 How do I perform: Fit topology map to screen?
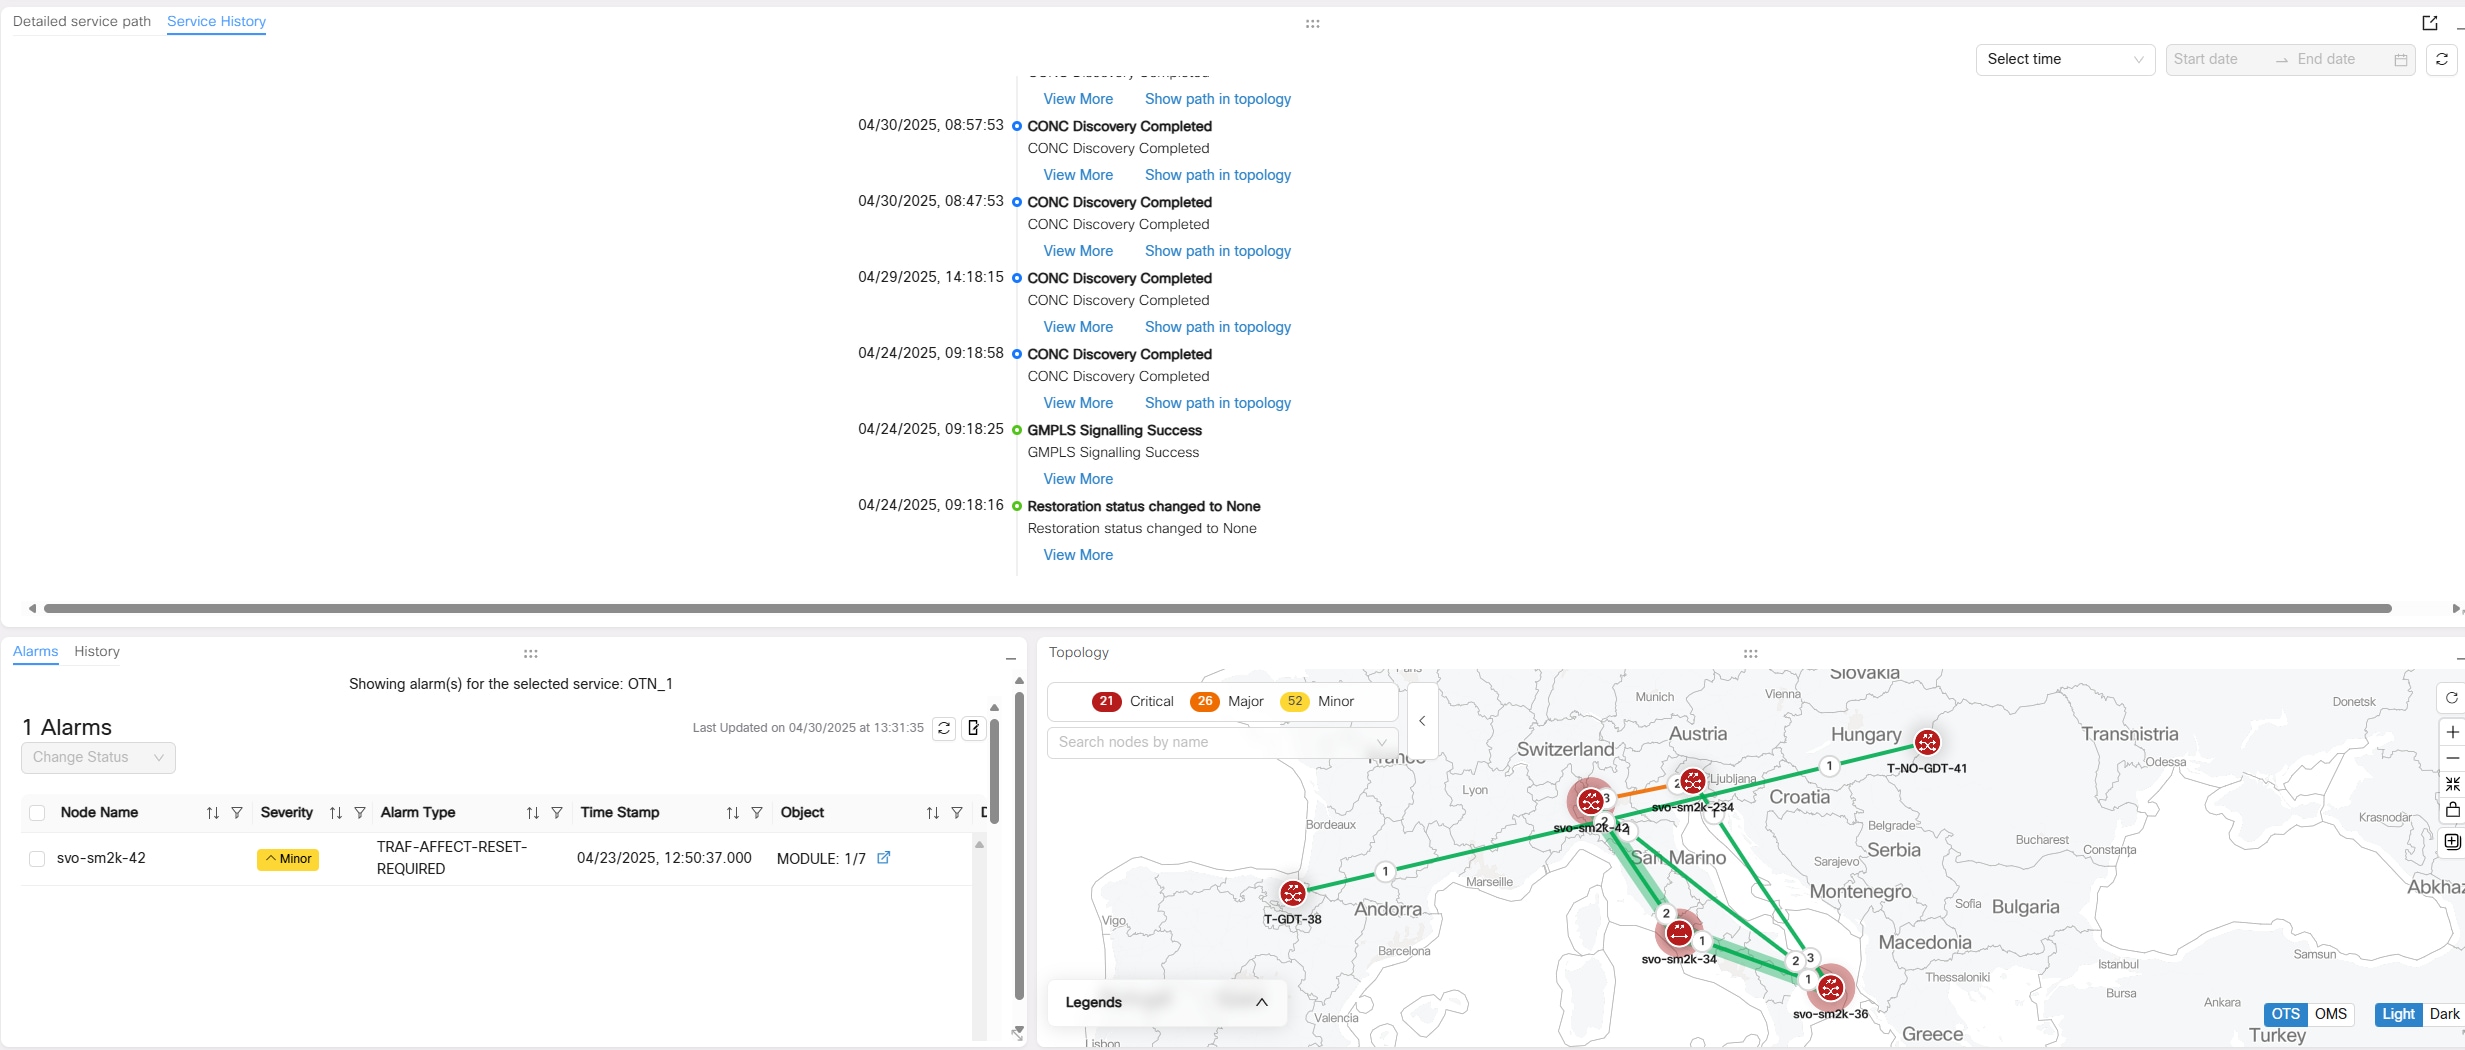(x=2452, y=785)
